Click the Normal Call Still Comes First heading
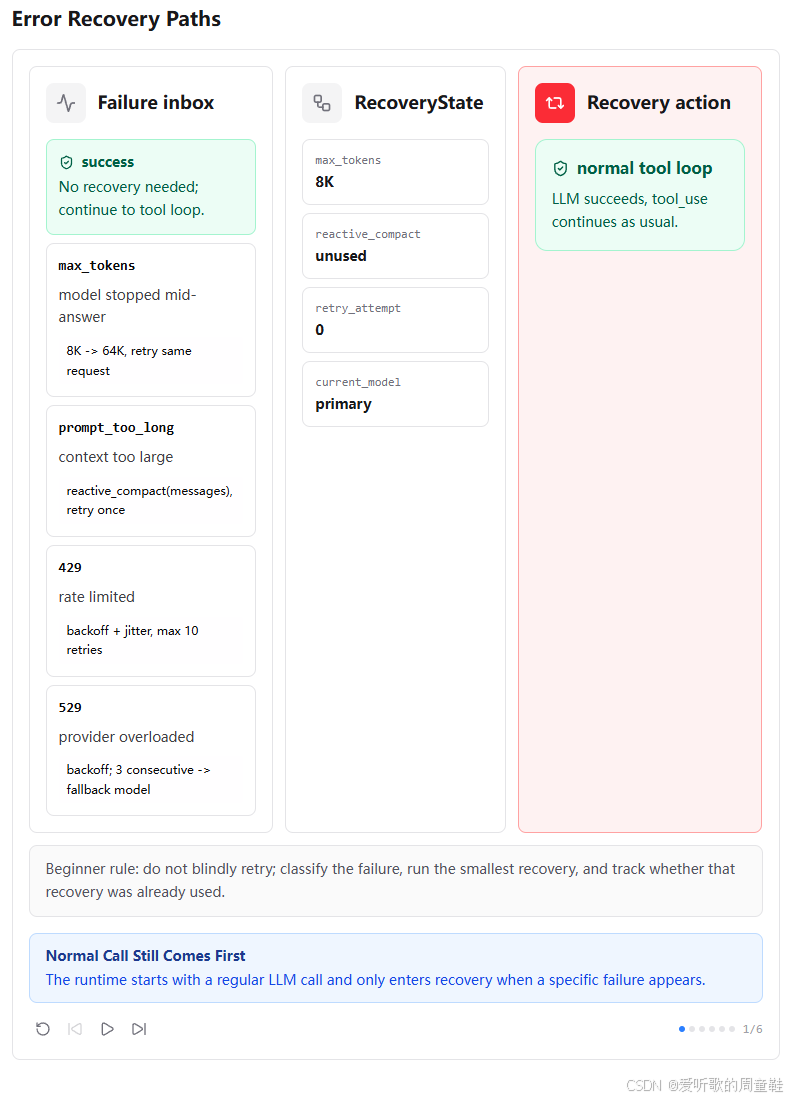The image size is (790, 1099). coord(145,956)
